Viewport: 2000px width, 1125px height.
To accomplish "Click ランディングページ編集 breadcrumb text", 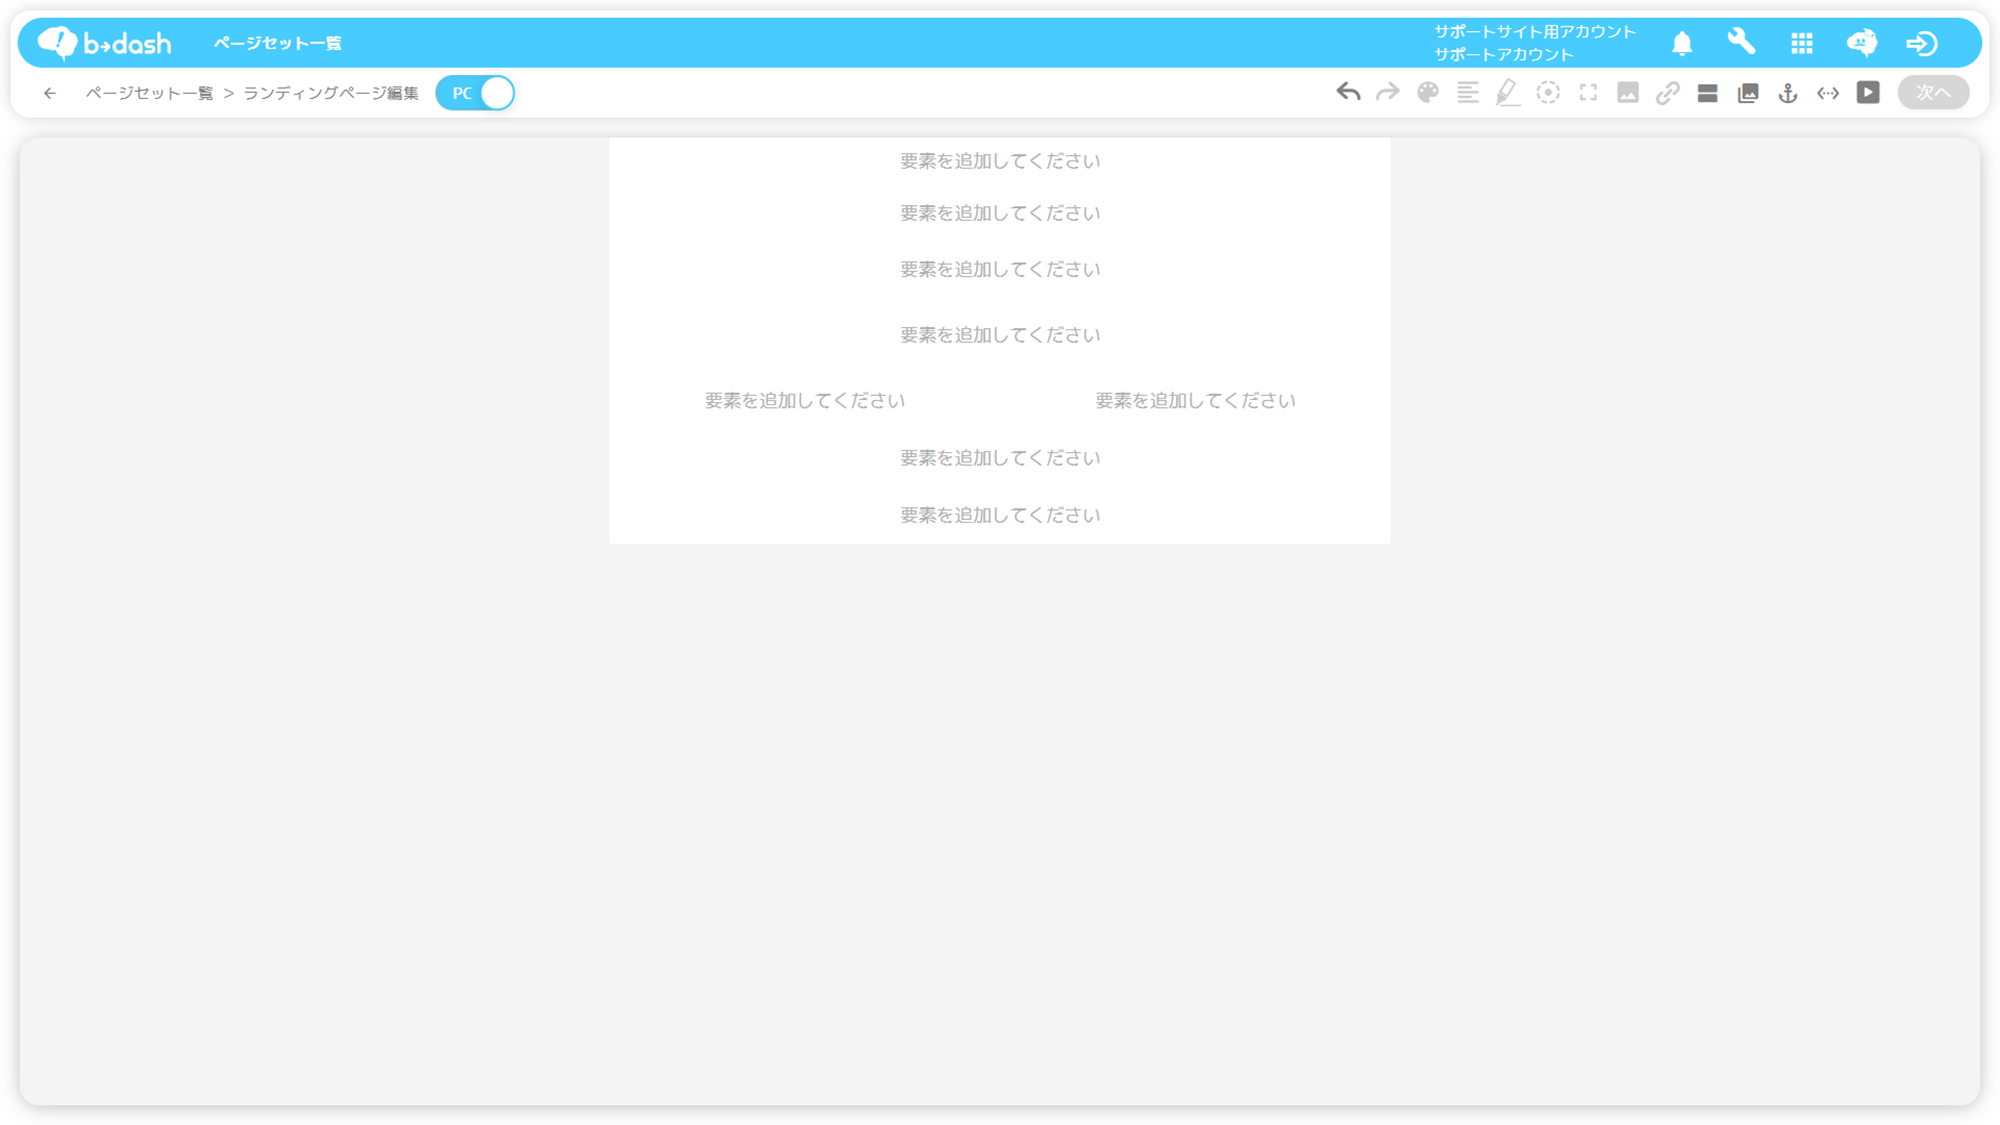I will 331,93.
